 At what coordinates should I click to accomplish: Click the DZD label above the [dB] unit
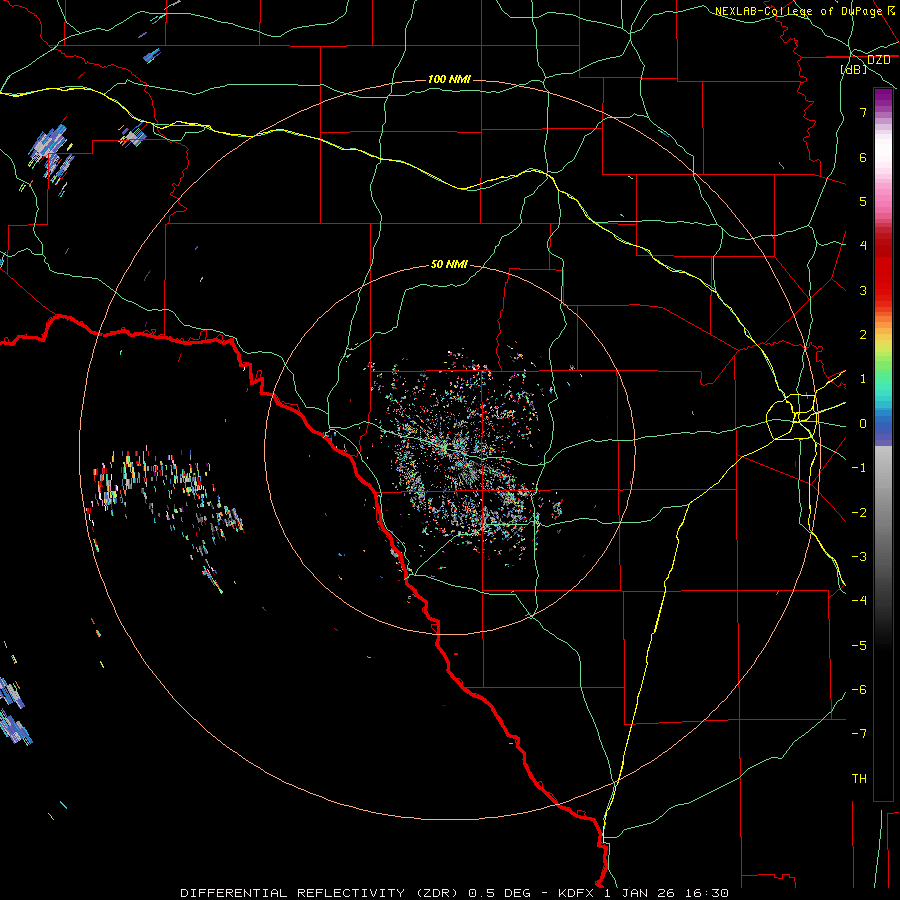878,59
